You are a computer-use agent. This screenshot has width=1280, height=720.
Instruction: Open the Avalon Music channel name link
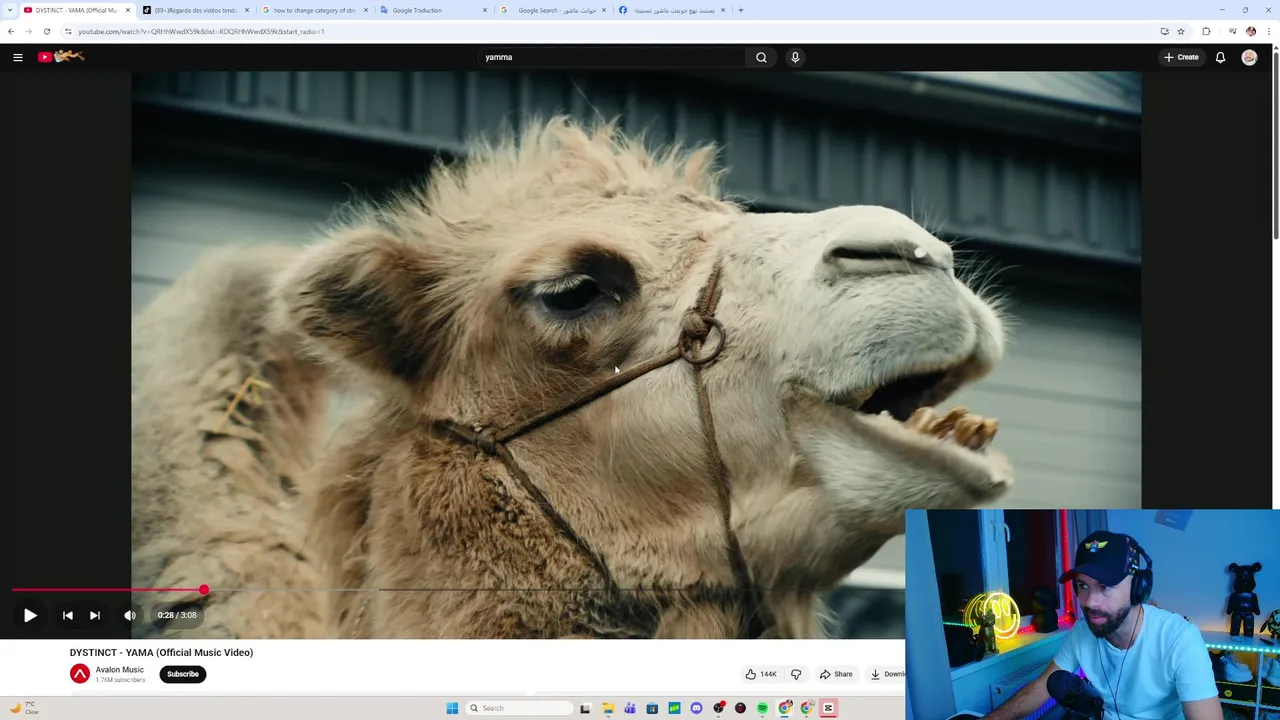(x=120, y=669)
